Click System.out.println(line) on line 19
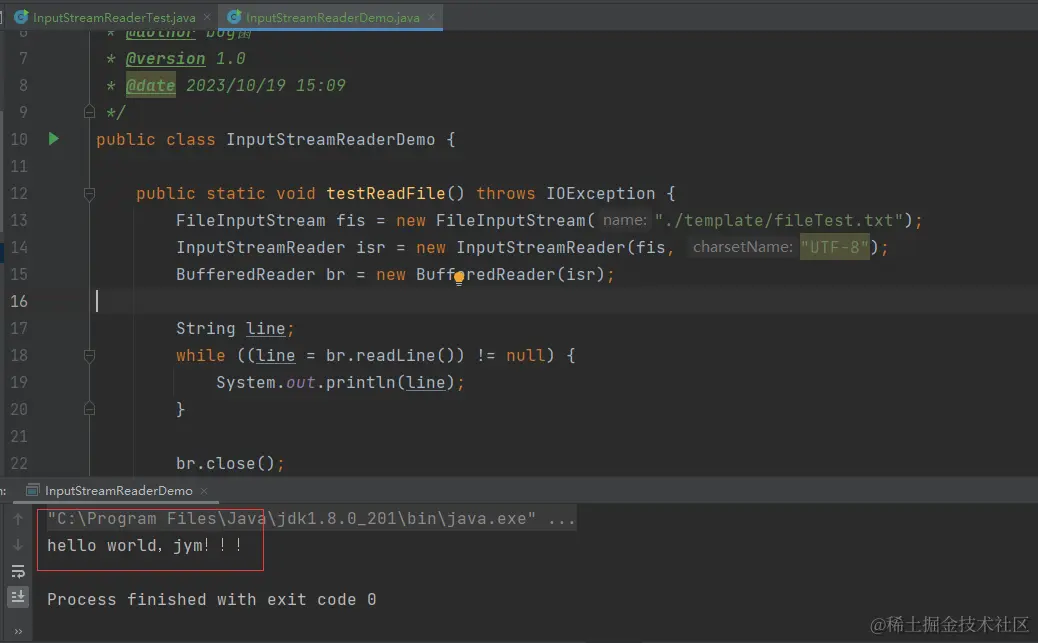The height and width of the screenshot is (643, 1038). coord(340,383)
